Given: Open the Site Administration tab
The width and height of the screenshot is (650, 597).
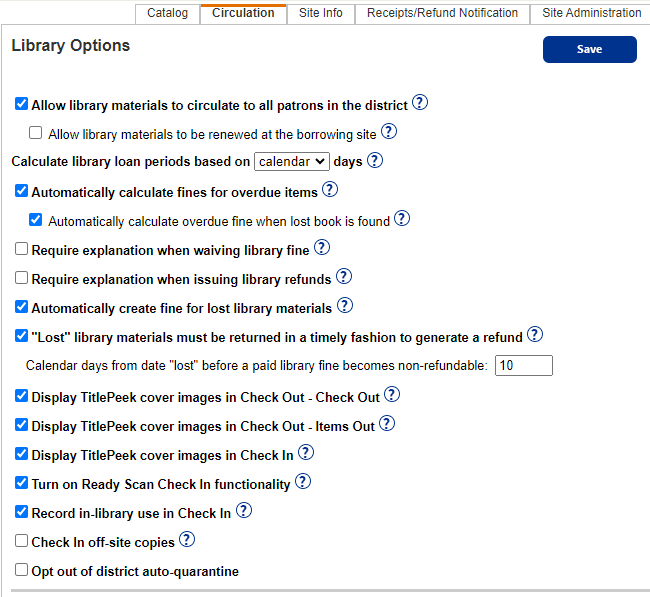Looking at the screenshot, I should coord(591,13).
